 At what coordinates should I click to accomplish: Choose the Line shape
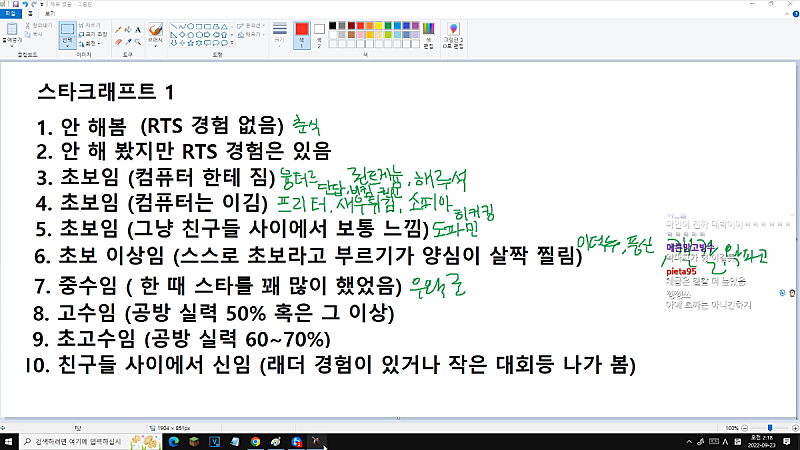point(174,26)
